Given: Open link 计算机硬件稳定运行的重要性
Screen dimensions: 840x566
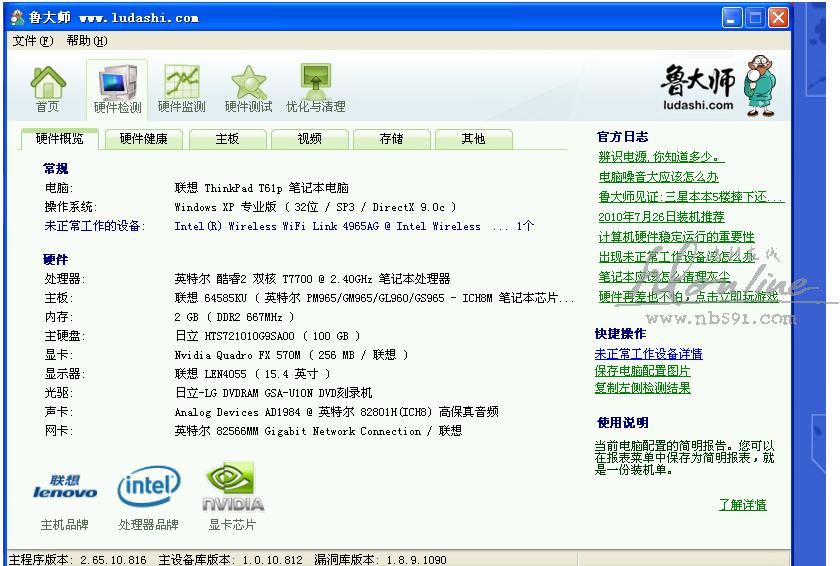Looking at the screenshot, I should point(676,237).
